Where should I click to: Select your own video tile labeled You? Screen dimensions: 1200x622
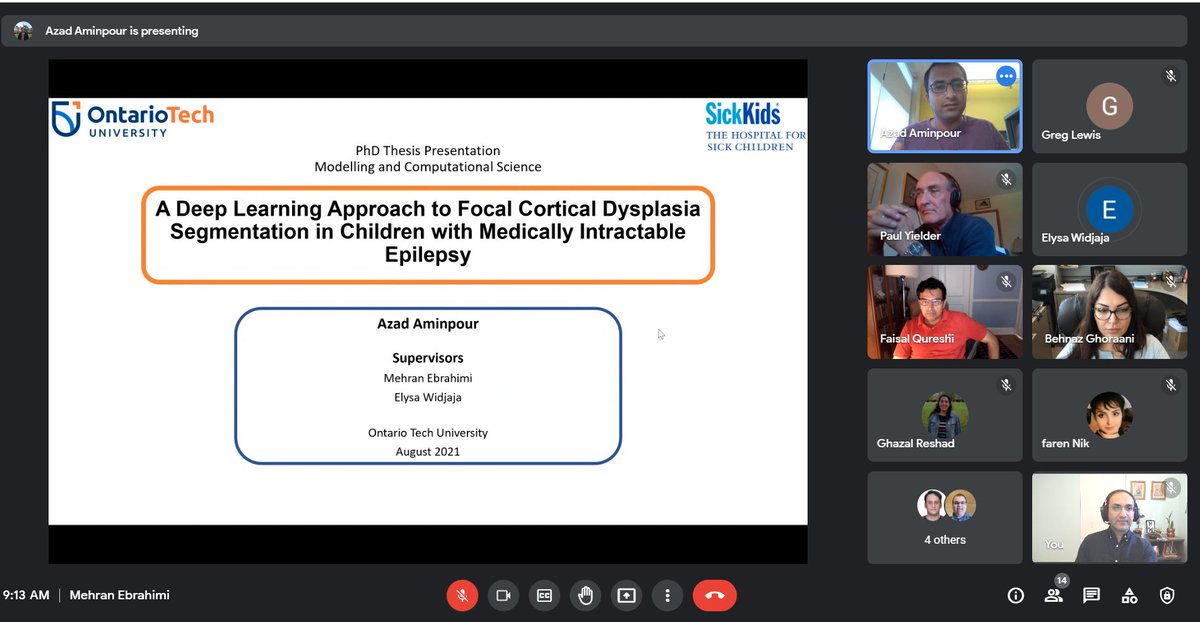(1109, 517)
